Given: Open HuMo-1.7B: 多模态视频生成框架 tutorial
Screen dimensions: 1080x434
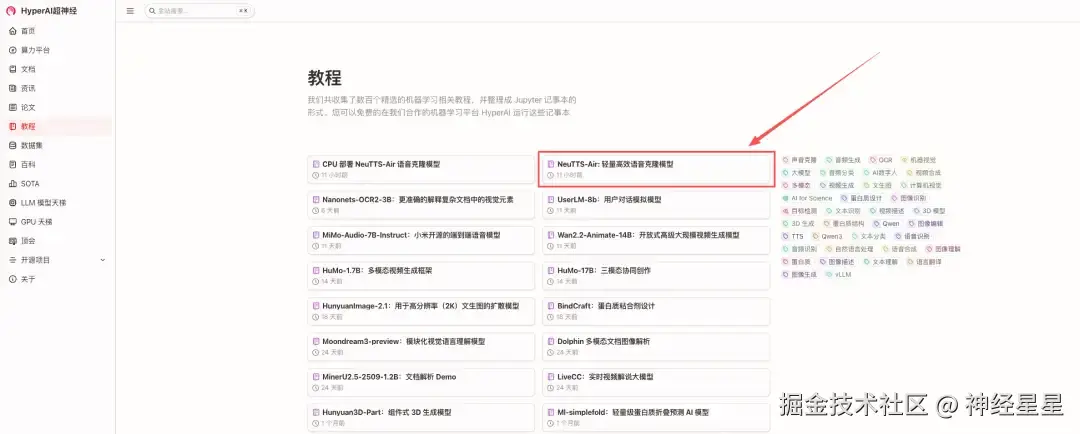Looking at the screenshot, I should tap(421, 276).
